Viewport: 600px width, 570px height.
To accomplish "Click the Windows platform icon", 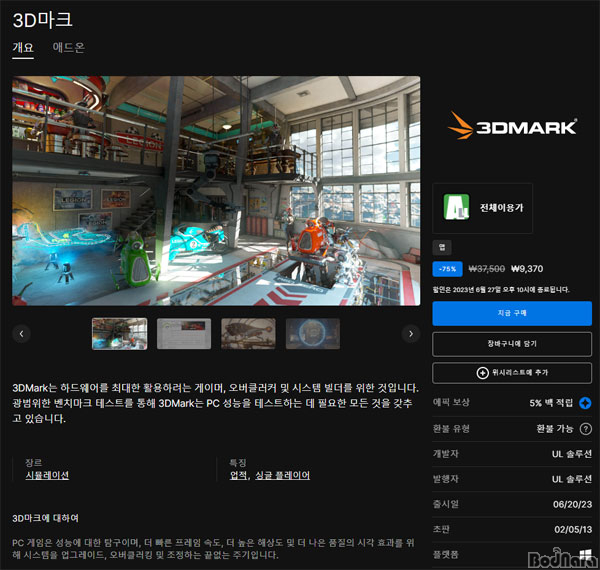I will click(x=585, y=555).
